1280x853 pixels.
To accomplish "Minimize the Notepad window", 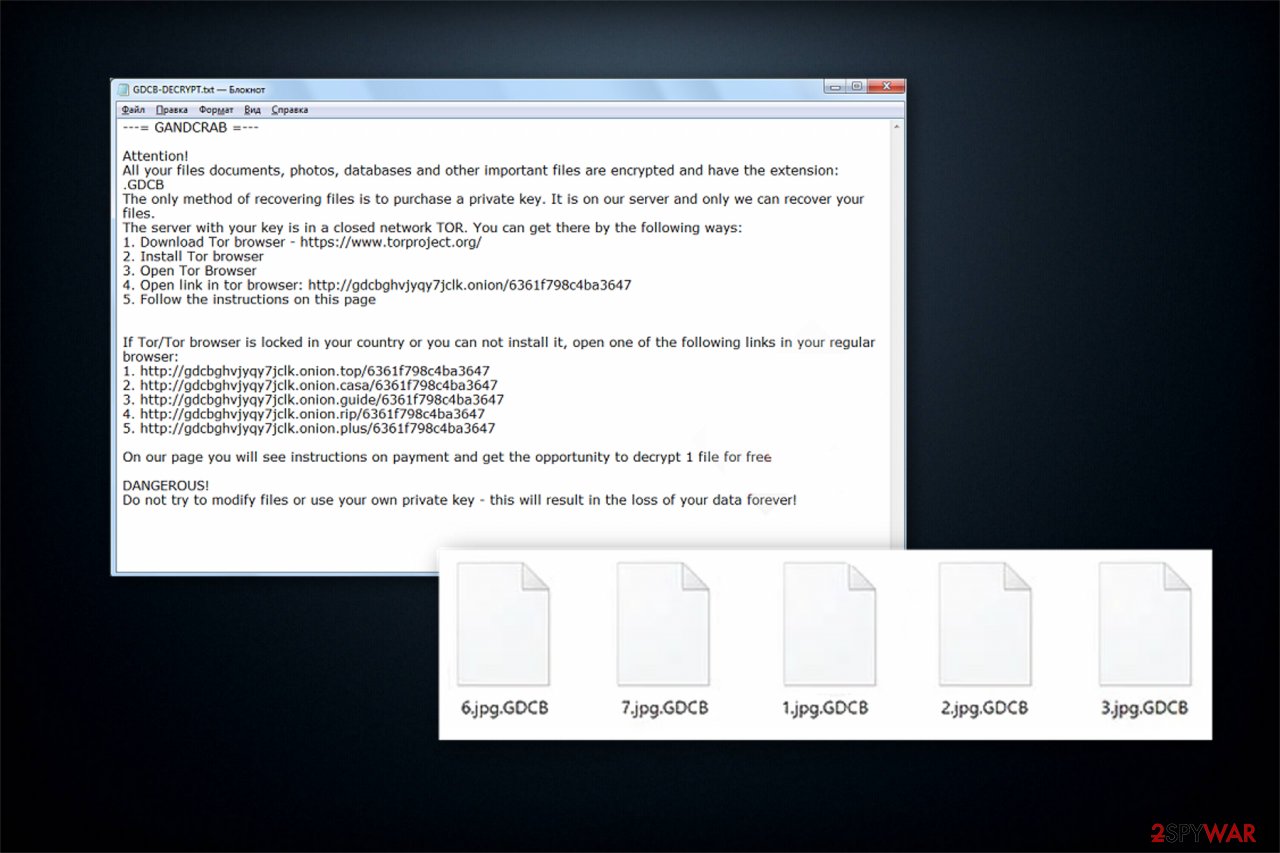I will (x=837, y=87).
